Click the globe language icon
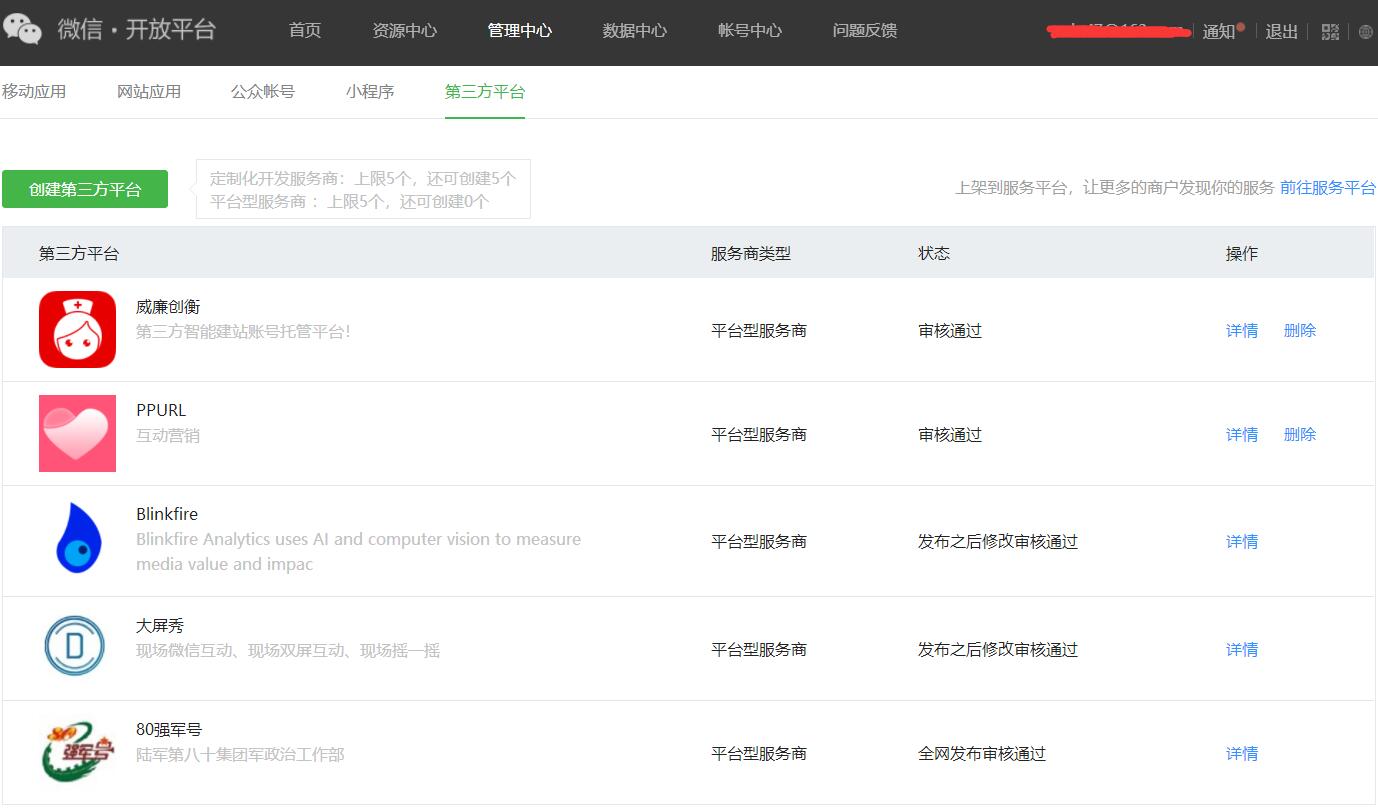Image resolution: width=1378 pixels, height=812 pixels. coord(1367,32)
